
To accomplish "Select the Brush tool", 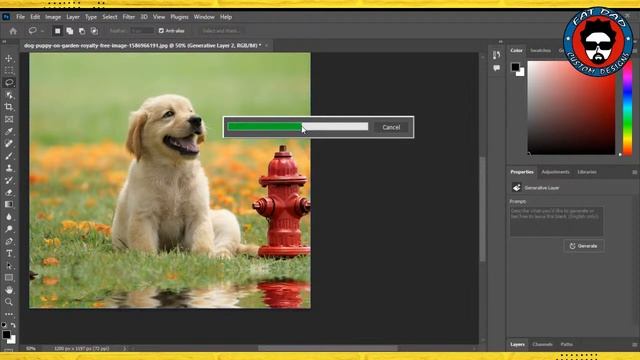I will pos(9,156).
